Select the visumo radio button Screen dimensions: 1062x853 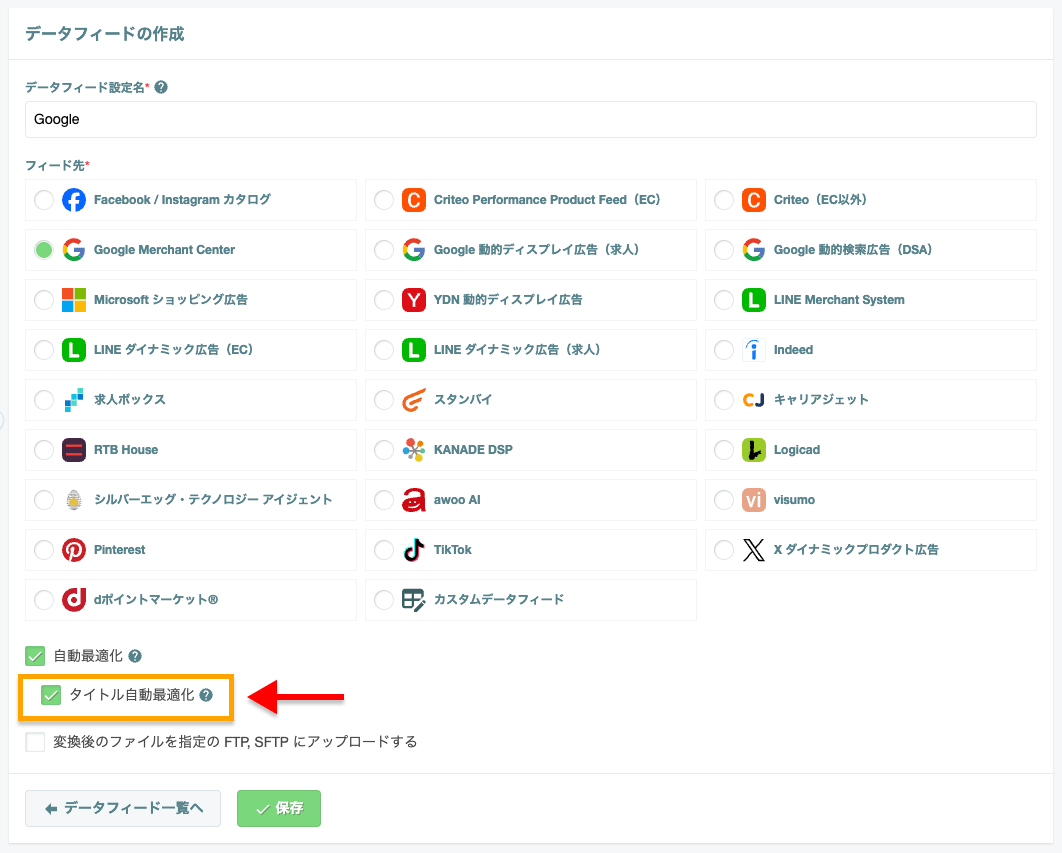coord(724,500)
